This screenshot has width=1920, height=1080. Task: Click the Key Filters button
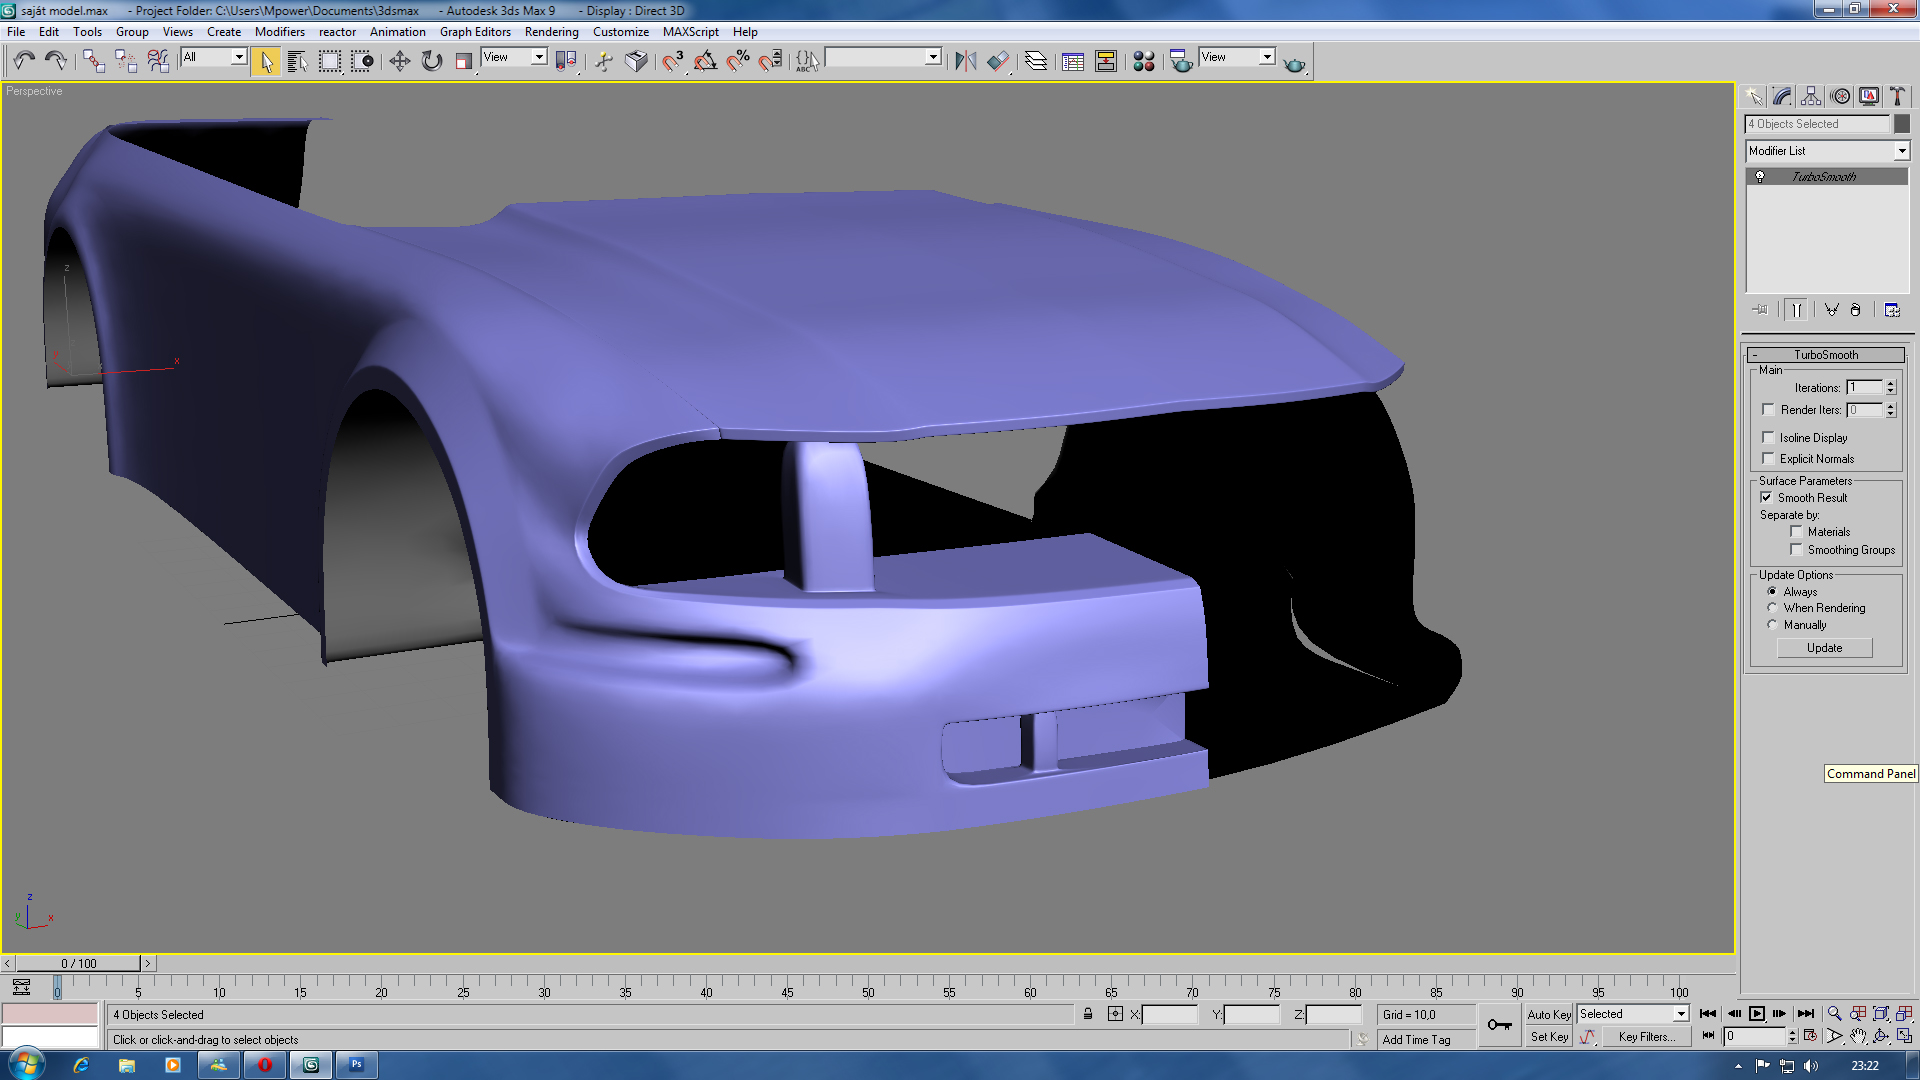point(1646,1037)
